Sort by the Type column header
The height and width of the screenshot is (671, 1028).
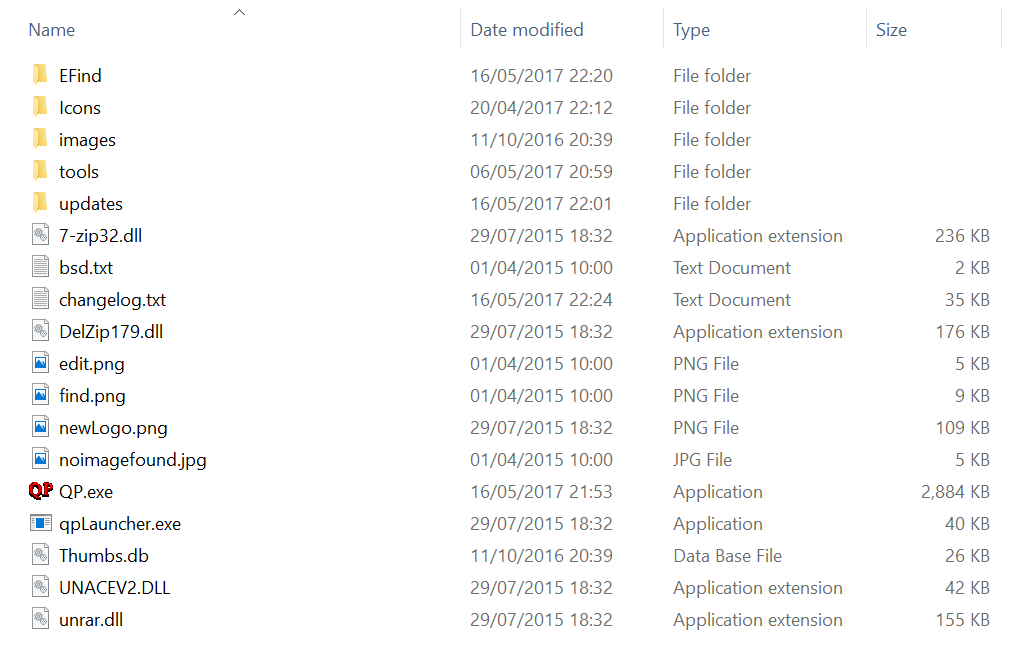691,30
